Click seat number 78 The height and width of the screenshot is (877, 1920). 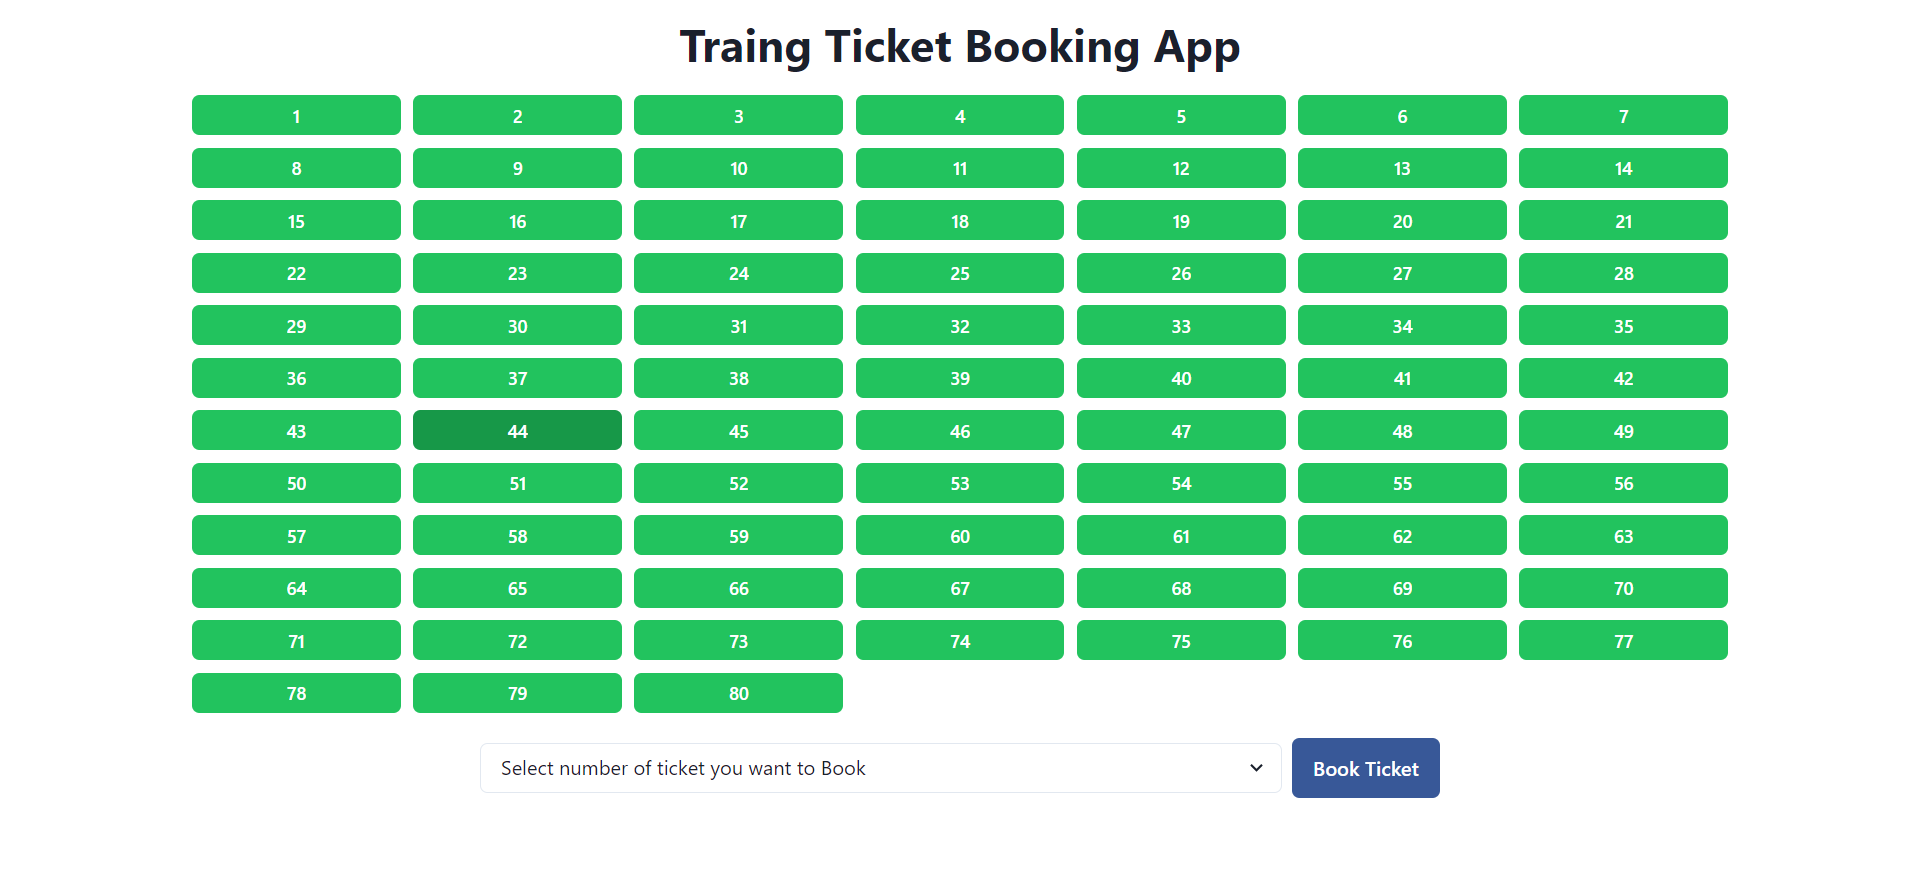tap(296, 693)
